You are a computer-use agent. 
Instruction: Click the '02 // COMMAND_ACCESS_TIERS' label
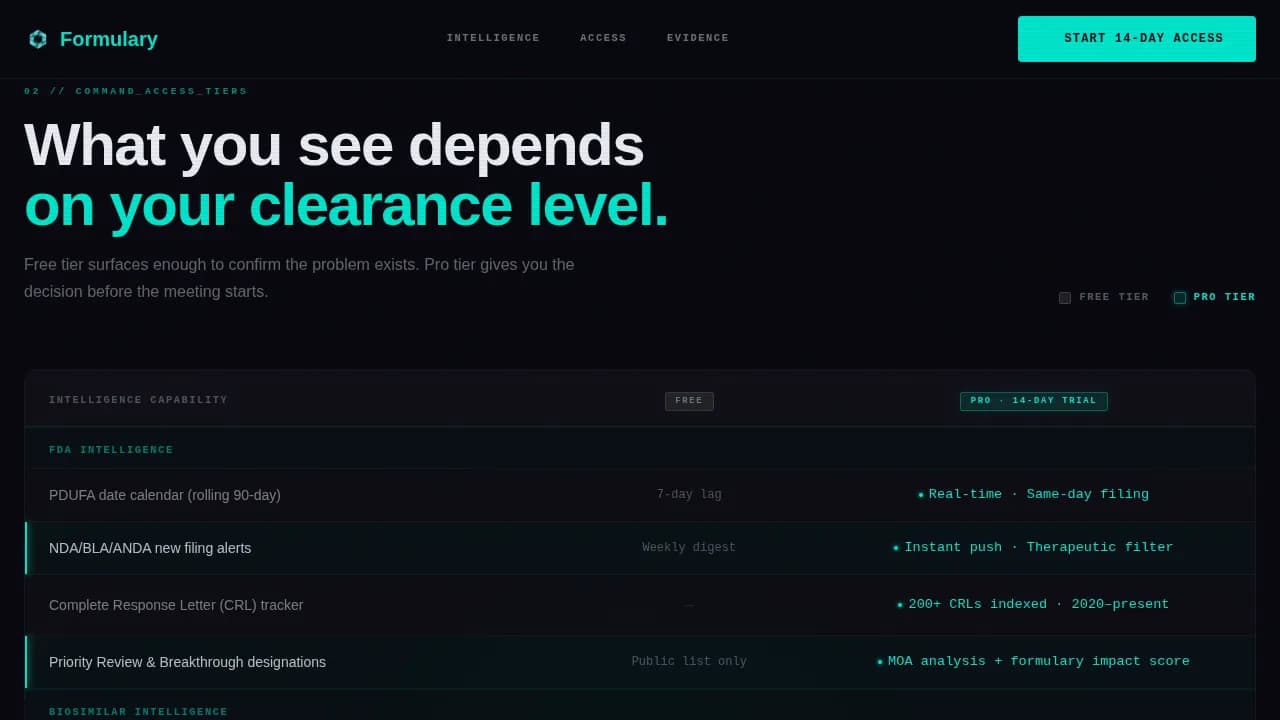pos(136,91)
